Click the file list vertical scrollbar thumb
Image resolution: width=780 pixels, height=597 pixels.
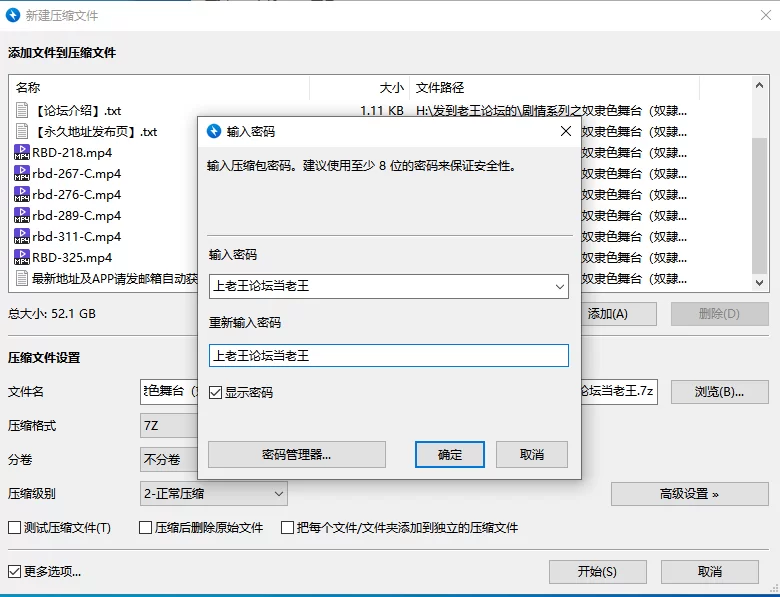pyautogui.click(x=759, y=205)
